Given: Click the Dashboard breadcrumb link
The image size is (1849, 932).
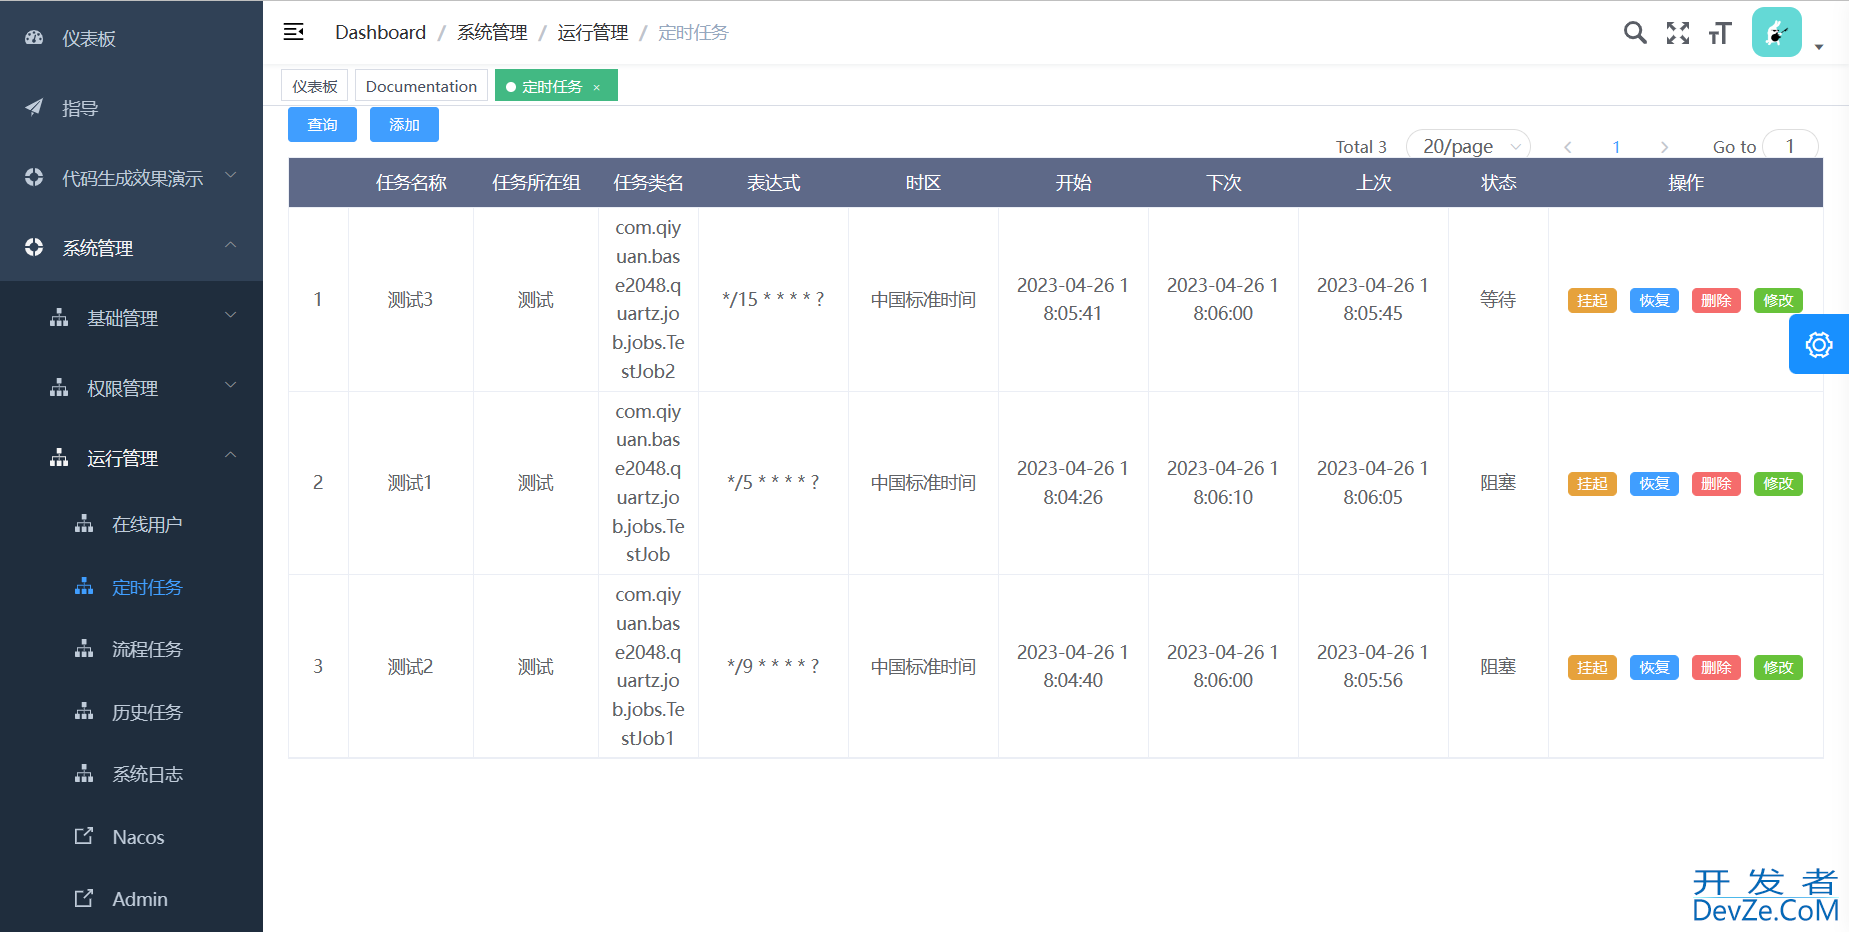Looking at the screenshot, I should [x=380, y=32].
